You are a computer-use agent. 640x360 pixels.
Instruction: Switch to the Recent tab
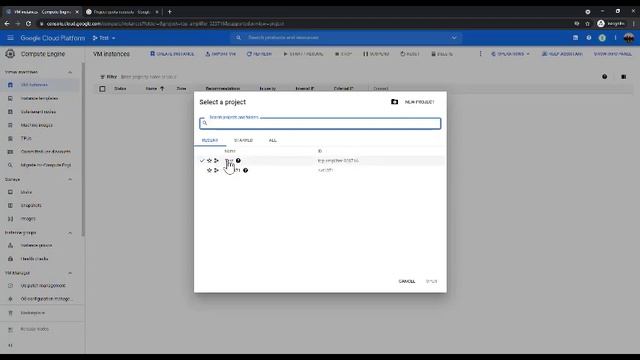pyautogui.click(x=210, y=140)
